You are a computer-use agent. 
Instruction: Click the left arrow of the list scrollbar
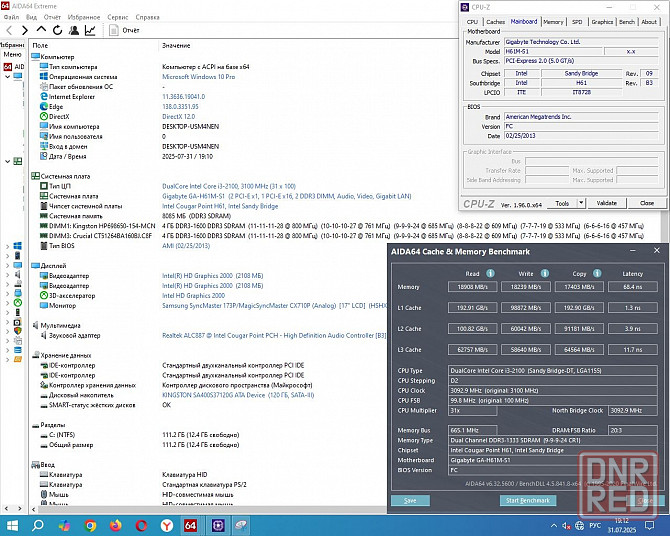coord(33,509)
